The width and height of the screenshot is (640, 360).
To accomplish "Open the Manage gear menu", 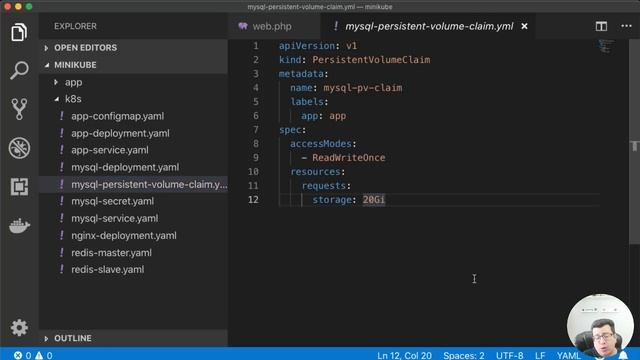I will tap(19, 327).
